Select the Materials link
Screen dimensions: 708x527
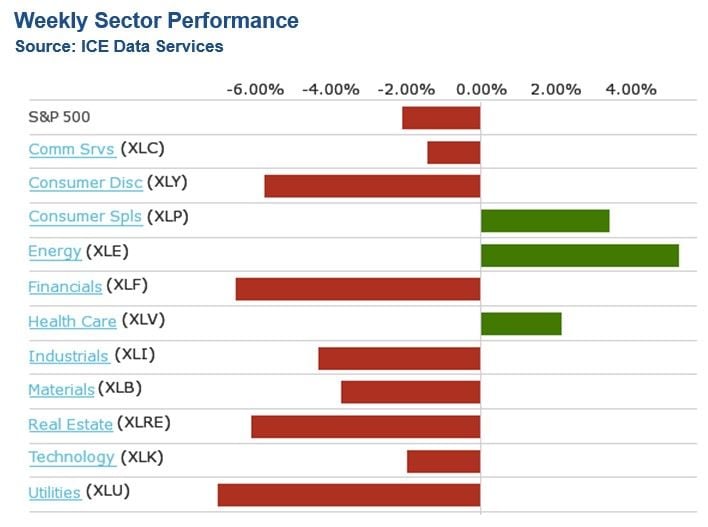click(x=61, y=390)
